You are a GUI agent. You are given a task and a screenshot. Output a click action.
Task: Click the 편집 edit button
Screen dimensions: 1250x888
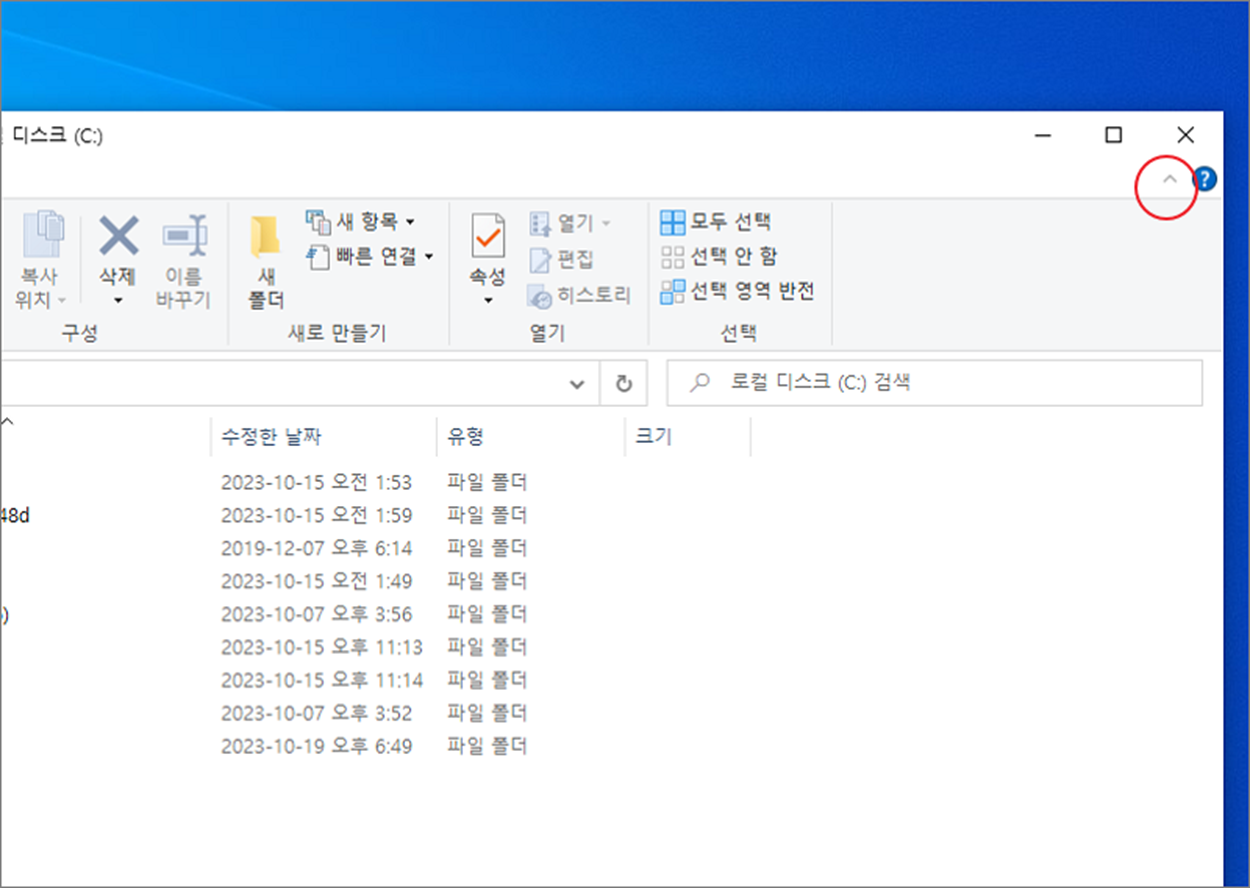(x=561, y=260)
